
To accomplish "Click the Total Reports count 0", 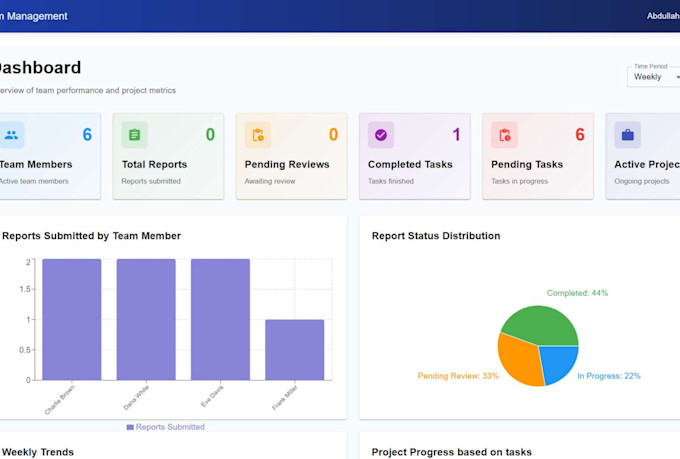I will coord(210,134).
